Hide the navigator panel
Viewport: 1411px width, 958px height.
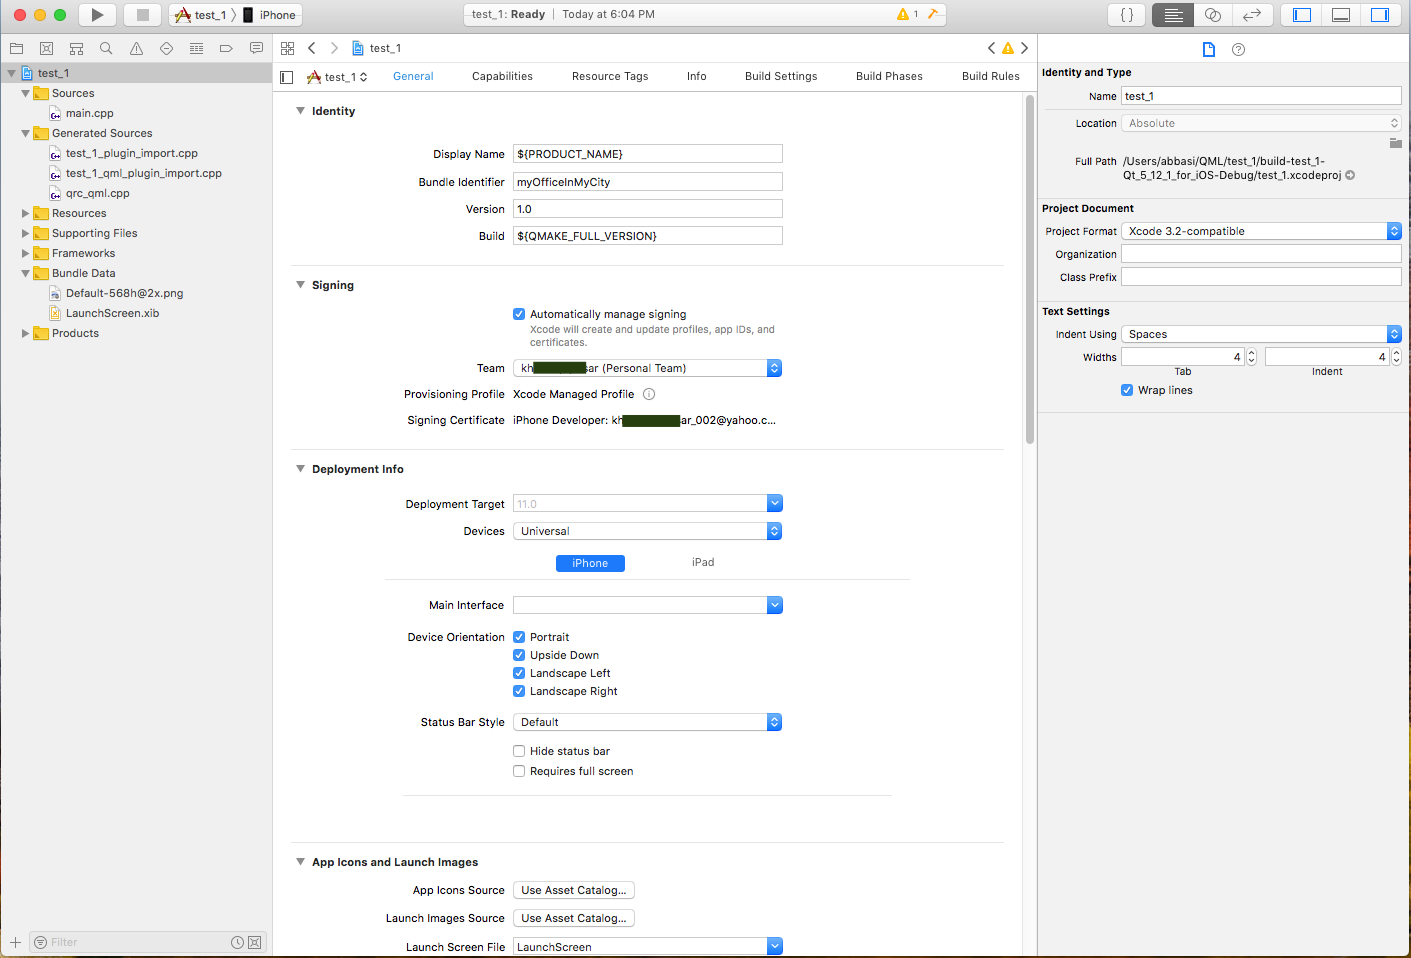pos(1302,15)
